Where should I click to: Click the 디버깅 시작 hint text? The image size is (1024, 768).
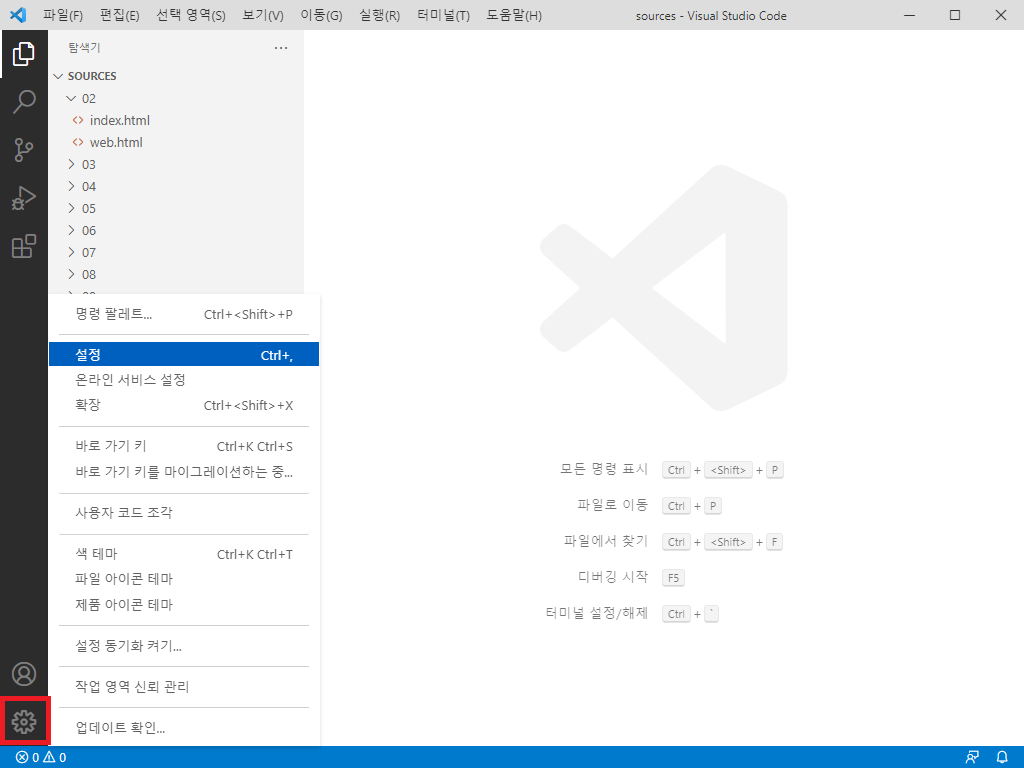tap(613, 577)
